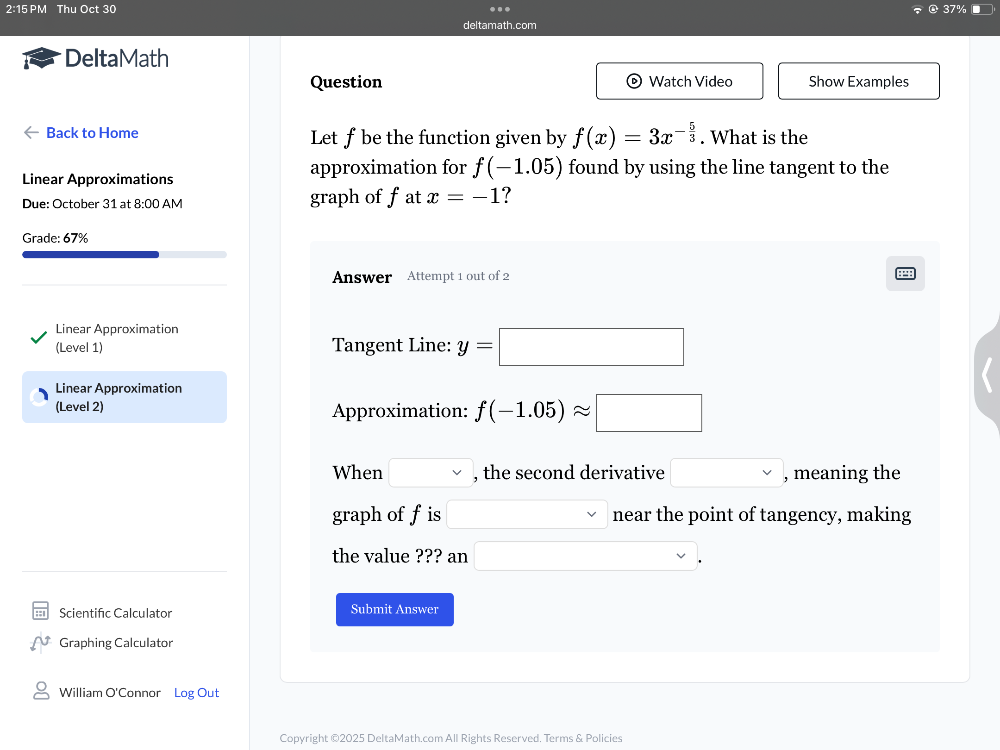This screenshot has width=1000, height=750.
Task: Select Linear Approximation (Level 2)
Action: coord(124,396)
